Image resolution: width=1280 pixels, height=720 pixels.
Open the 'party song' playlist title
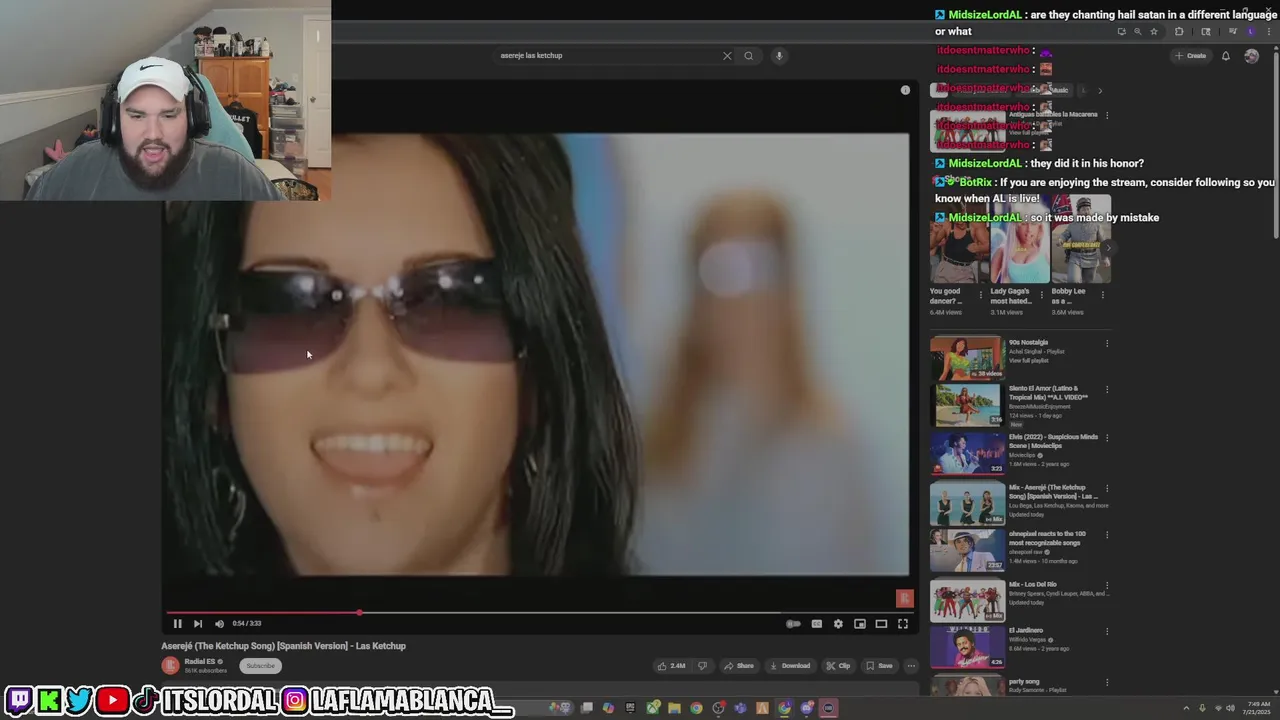point(1024,682)
